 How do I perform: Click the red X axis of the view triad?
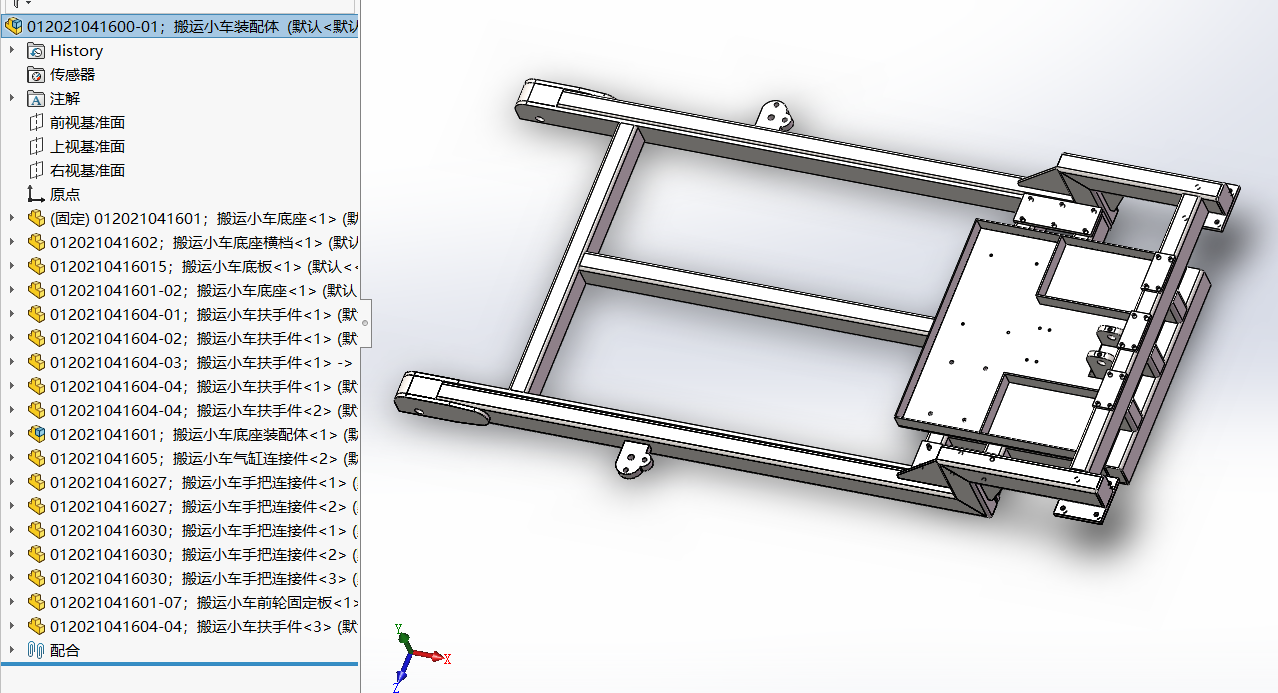[432, 656]
